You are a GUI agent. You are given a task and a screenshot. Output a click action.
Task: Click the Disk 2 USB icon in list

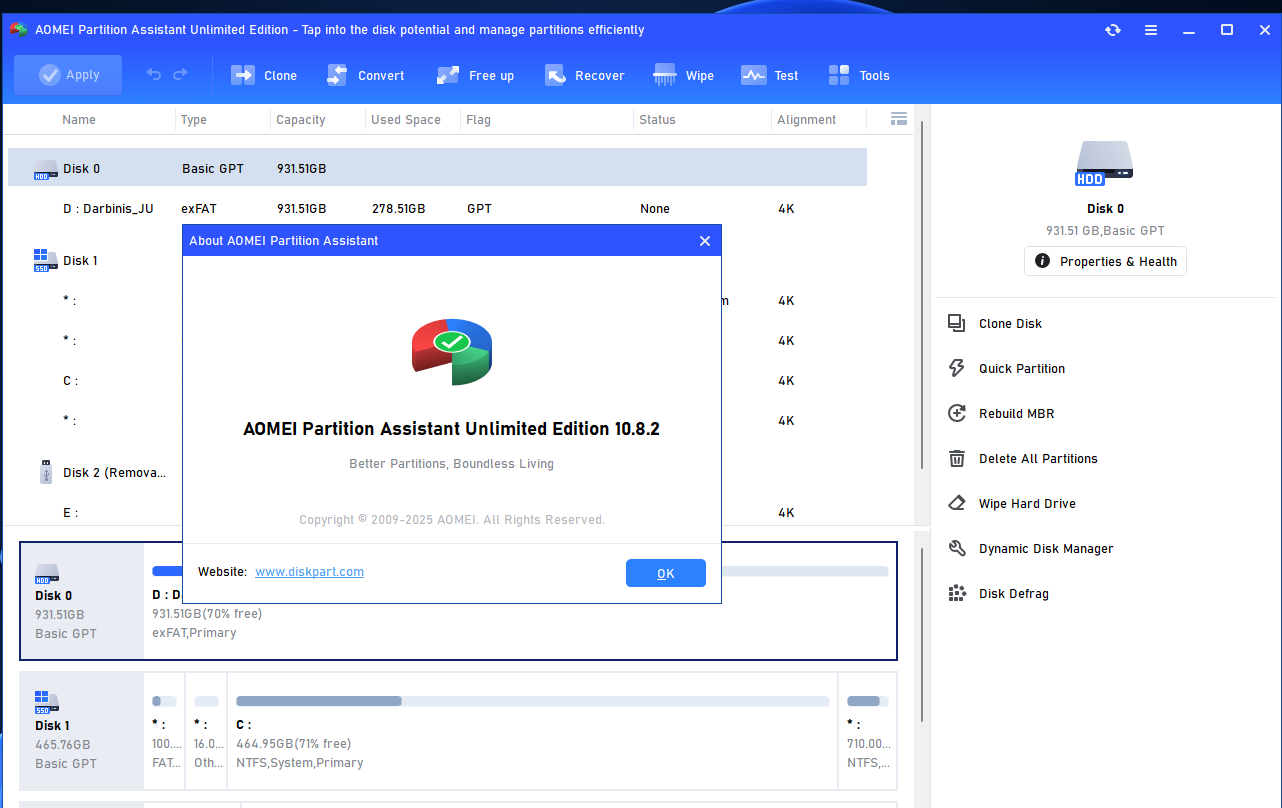tap(45, 472)
